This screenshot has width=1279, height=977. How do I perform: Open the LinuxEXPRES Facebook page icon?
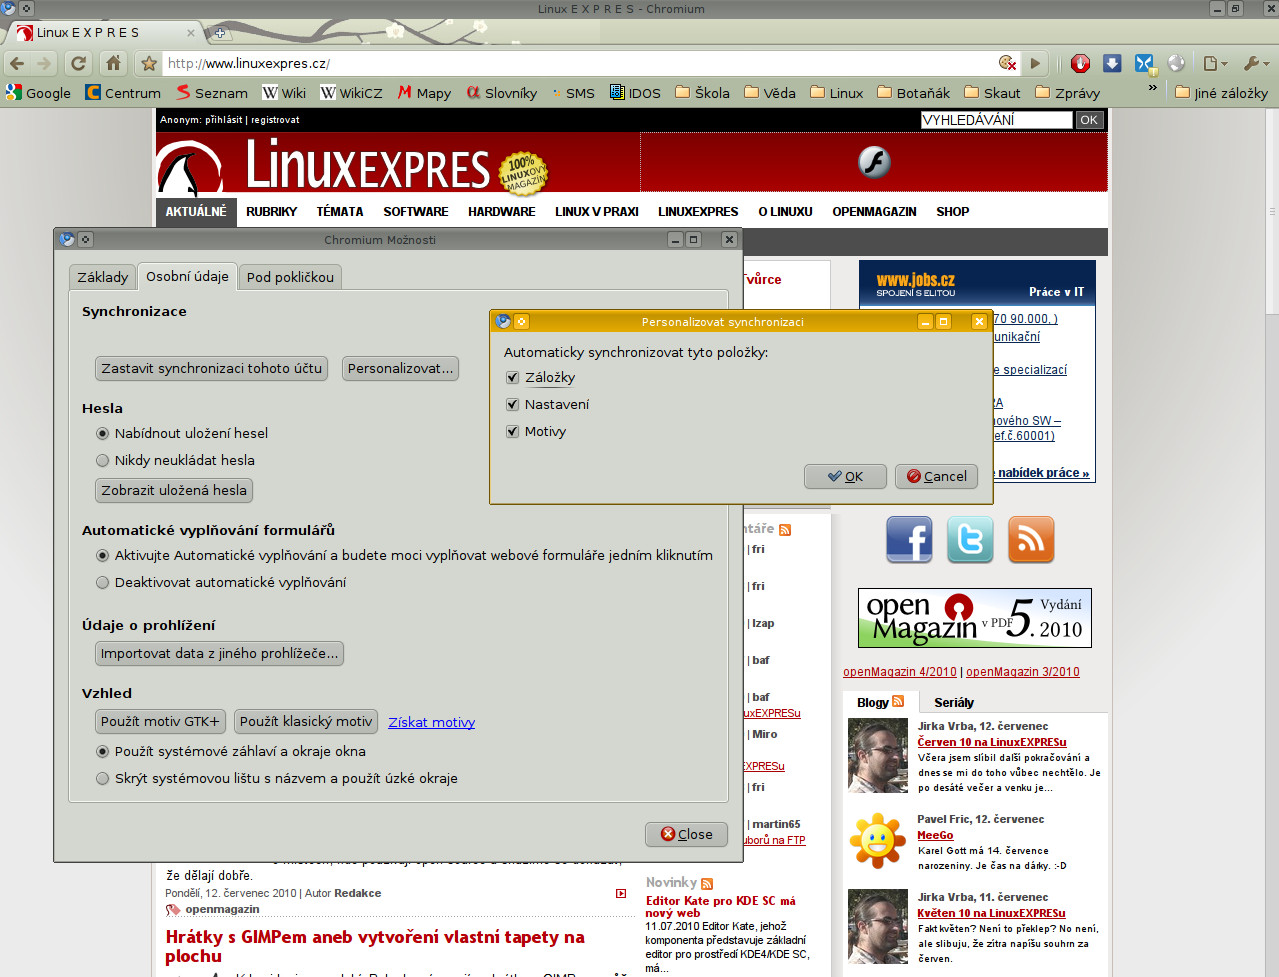(909, 540)
